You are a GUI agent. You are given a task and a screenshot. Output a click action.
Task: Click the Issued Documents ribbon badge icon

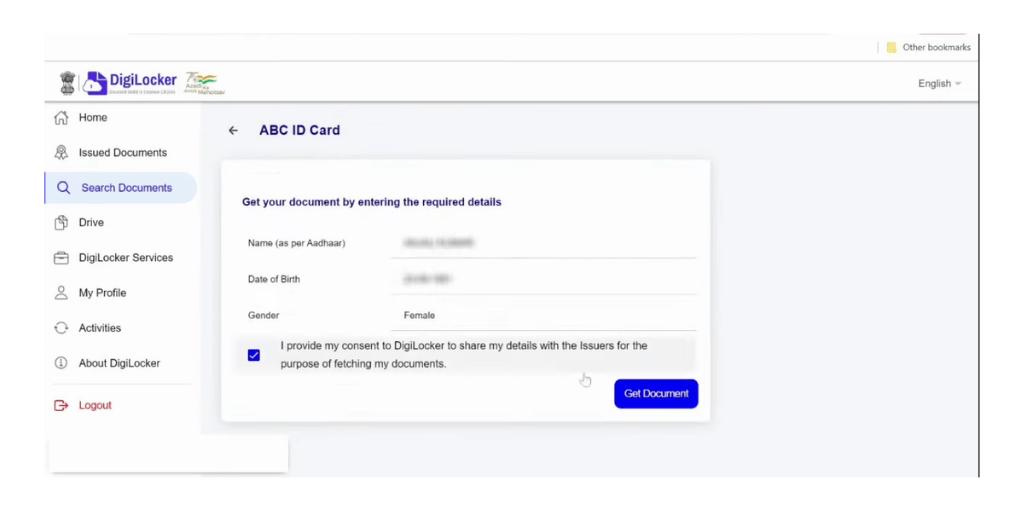(61, 153)
